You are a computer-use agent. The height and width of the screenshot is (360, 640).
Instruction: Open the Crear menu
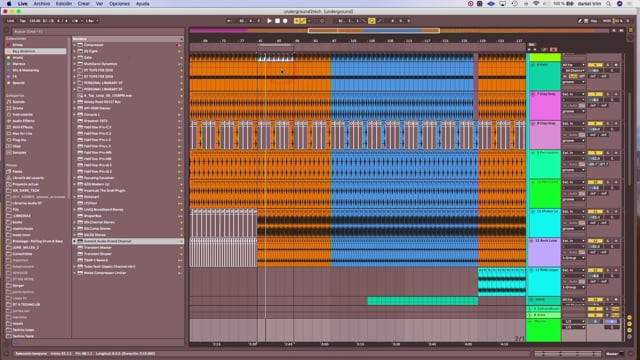point(84,4)
